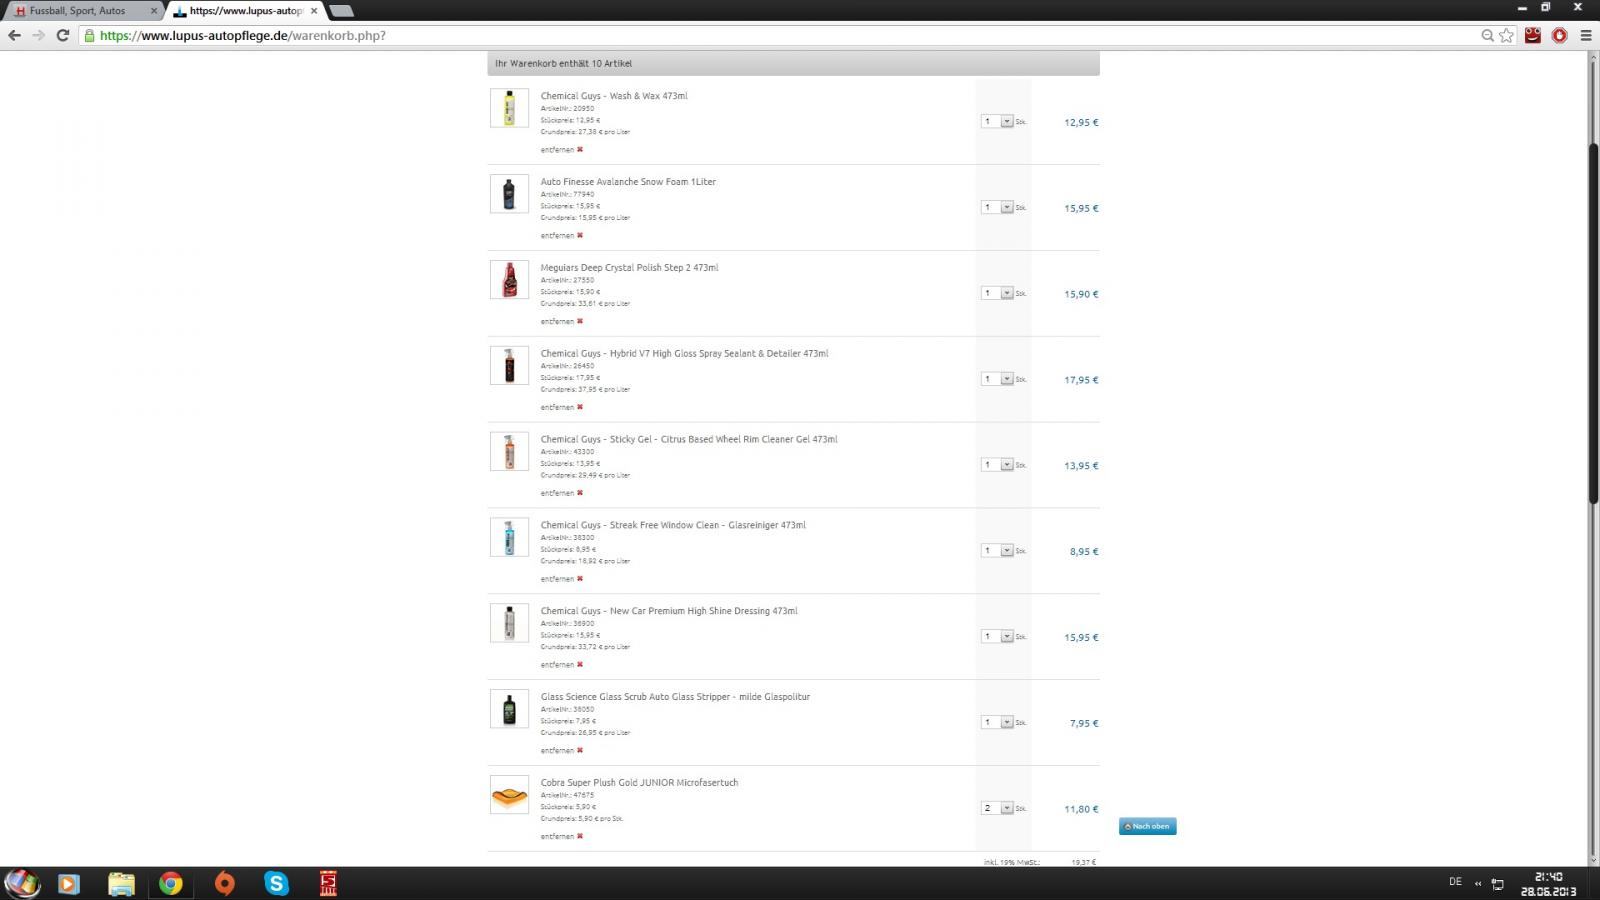Reload the current page
This screenshot has height=900, width=1600.
[62, 35]
